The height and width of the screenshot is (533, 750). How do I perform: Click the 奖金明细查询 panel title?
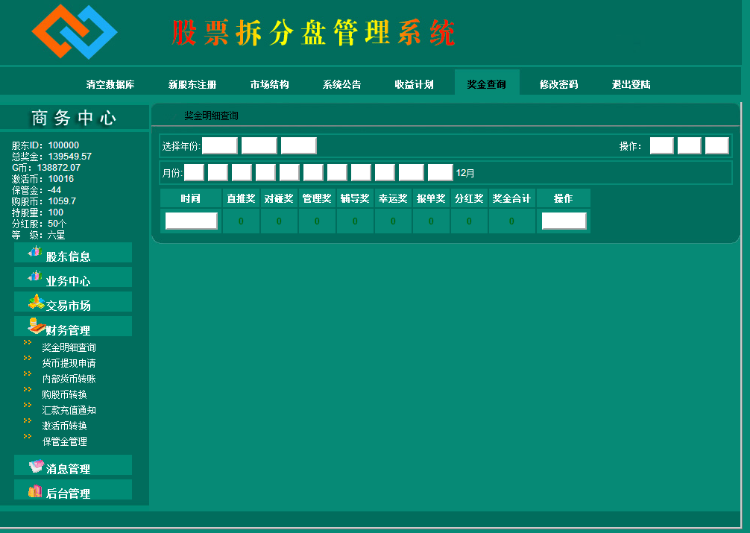211,115
